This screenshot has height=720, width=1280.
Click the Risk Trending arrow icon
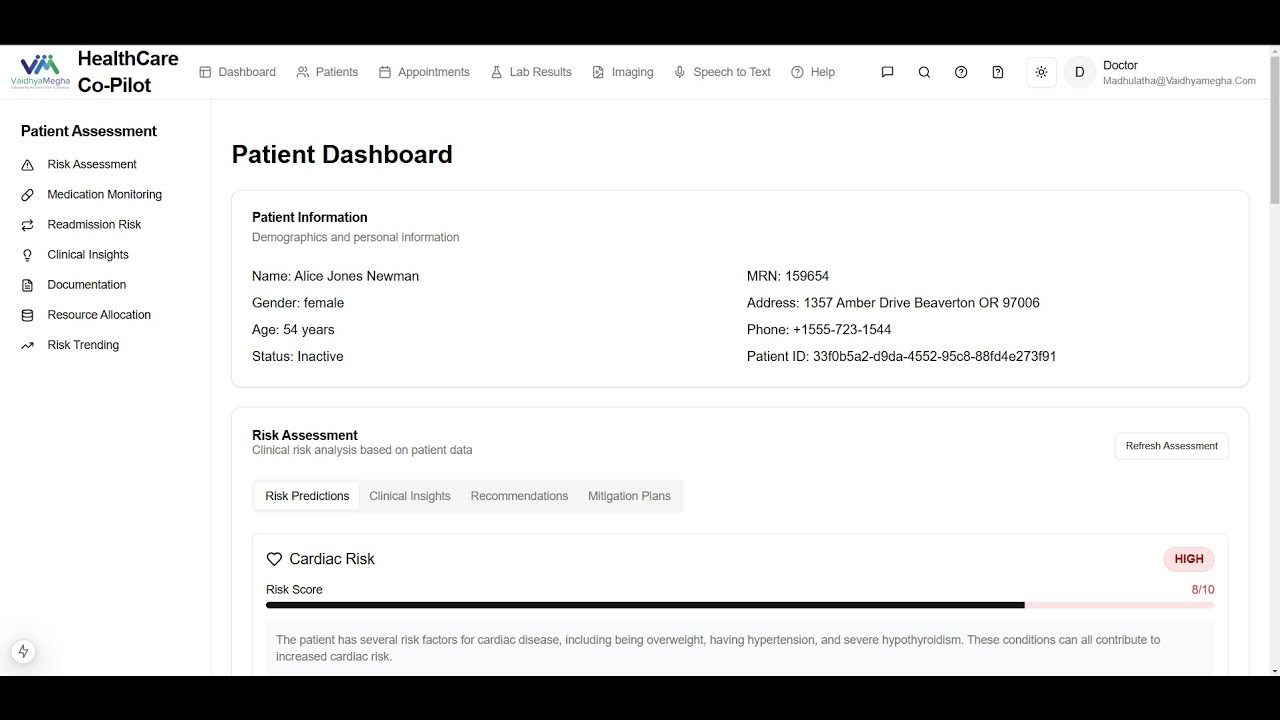click(x=27, y=345)
